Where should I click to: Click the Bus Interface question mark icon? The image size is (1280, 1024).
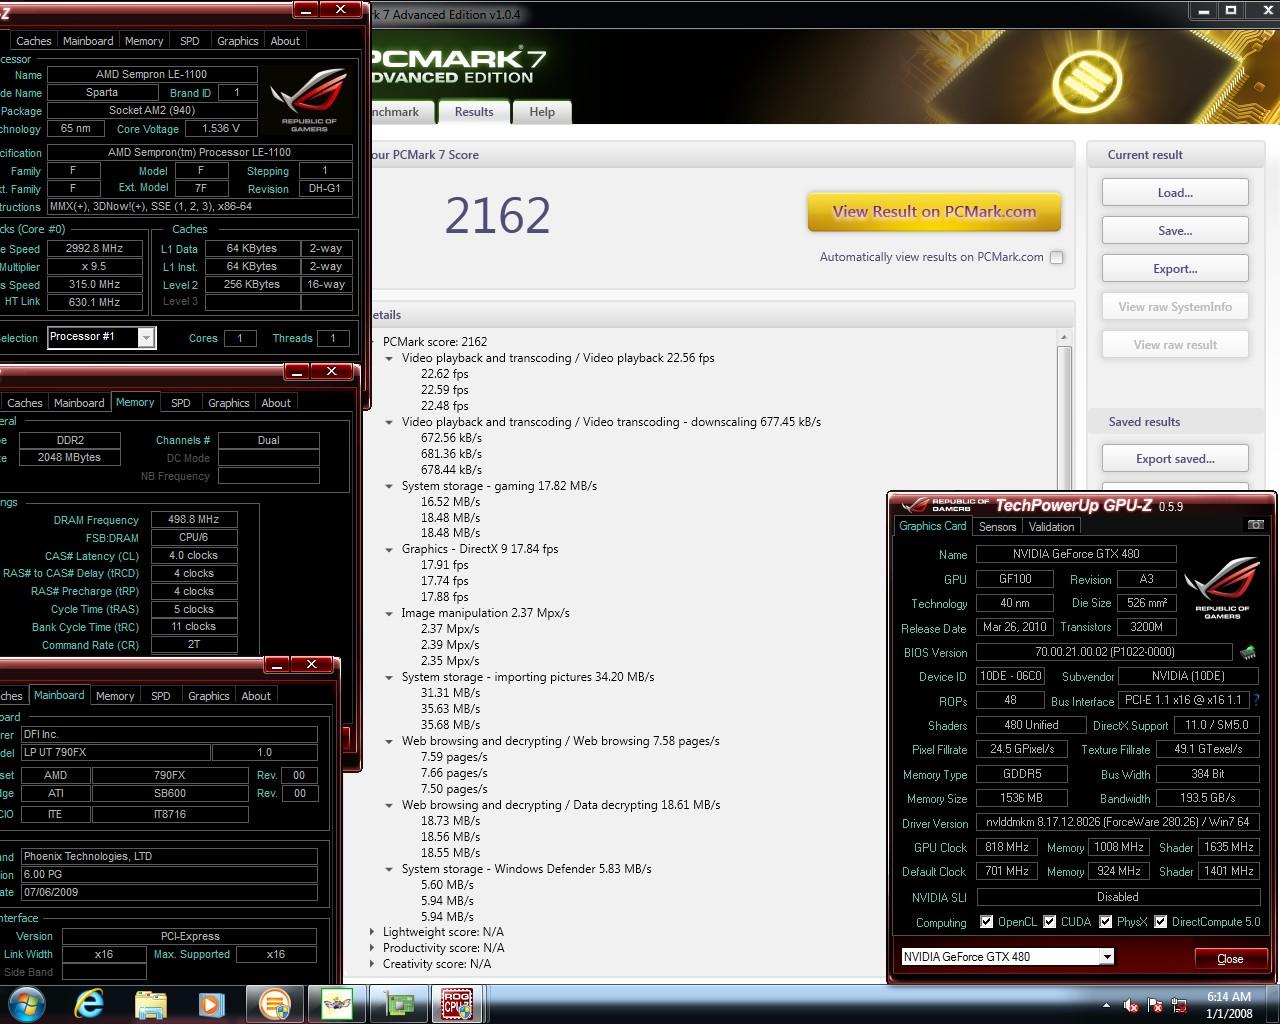(x=1256, y=701)
